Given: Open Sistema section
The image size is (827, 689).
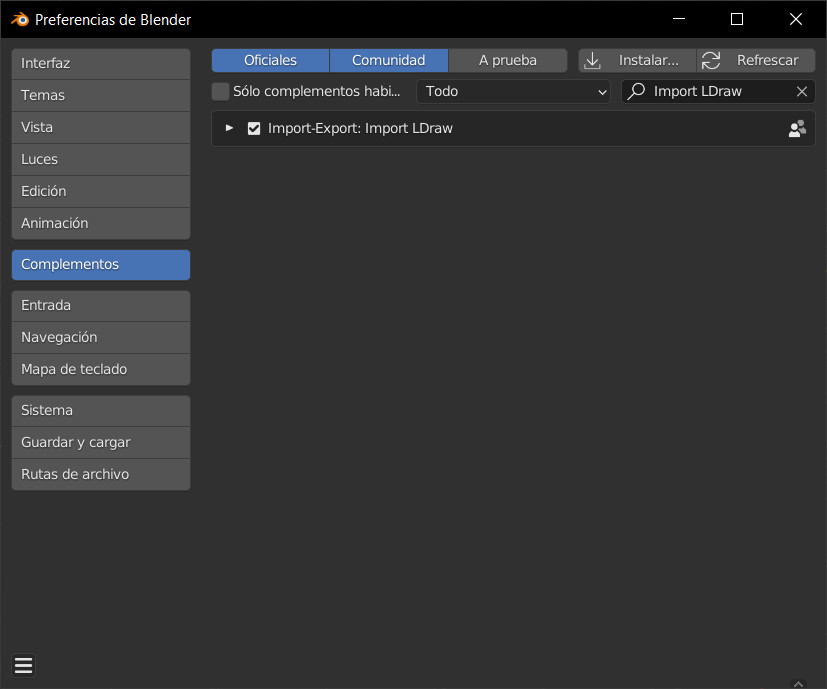Looking at the screenshot, I should click(x=101, y=411).
